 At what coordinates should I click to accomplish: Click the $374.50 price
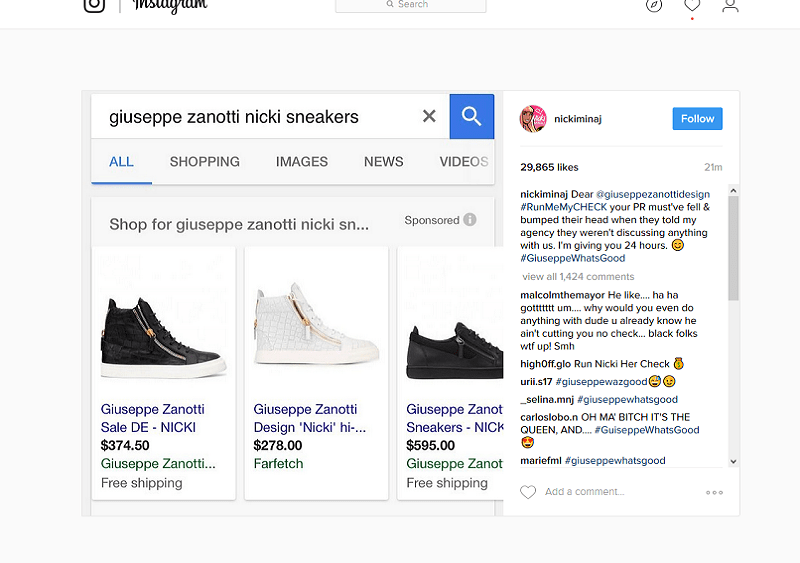click(x=125, y=446)
